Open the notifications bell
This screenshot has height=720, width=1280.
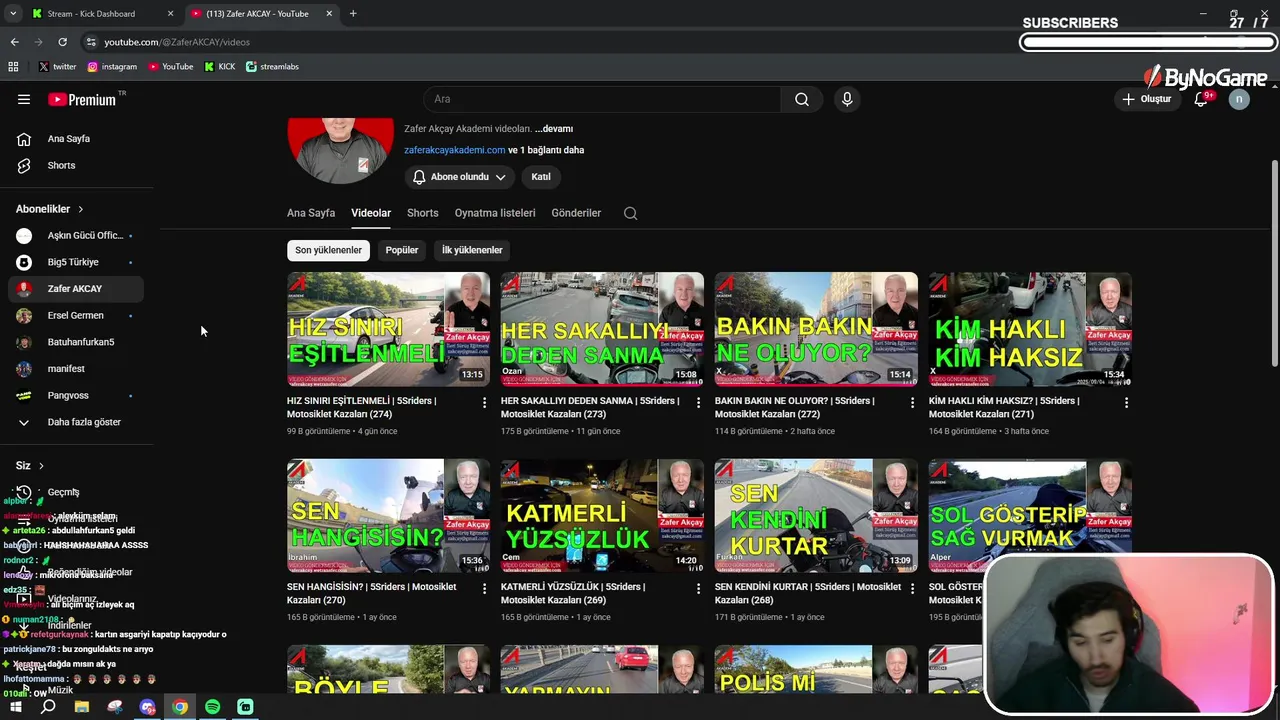[1201, 99]
